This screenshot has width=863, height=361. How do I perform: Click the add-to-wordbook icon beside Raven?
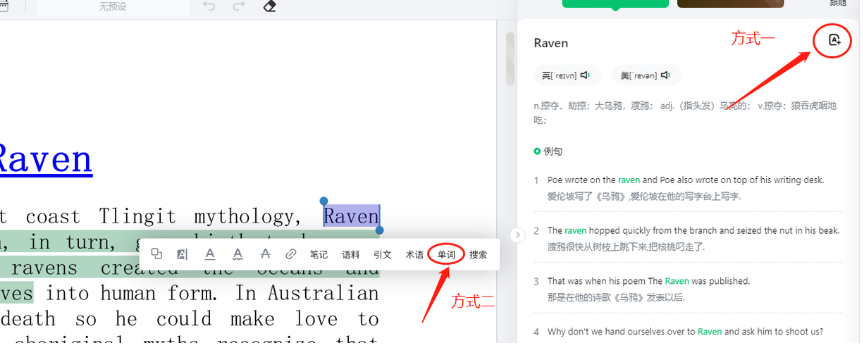(x=834, y=40)
